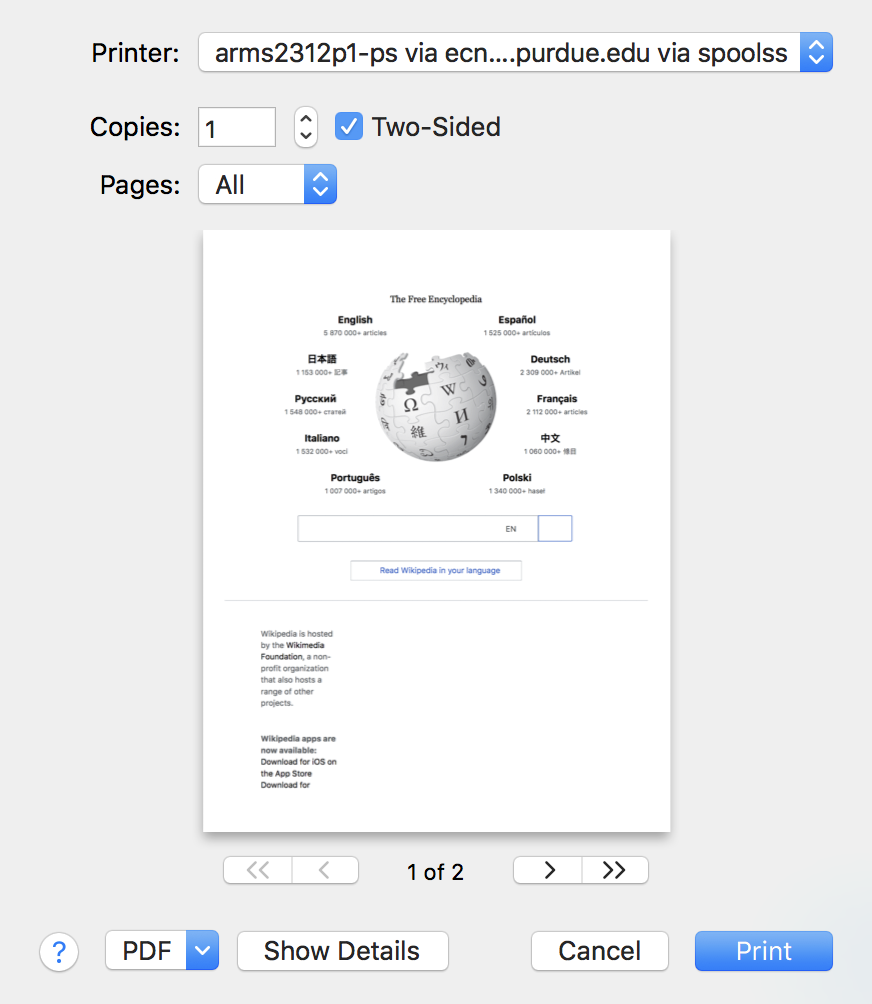Click the Wikipedia globe logo in preview
Viewport: 872px width, 1004px height.
pyautogui.click(x=435, y=405)
